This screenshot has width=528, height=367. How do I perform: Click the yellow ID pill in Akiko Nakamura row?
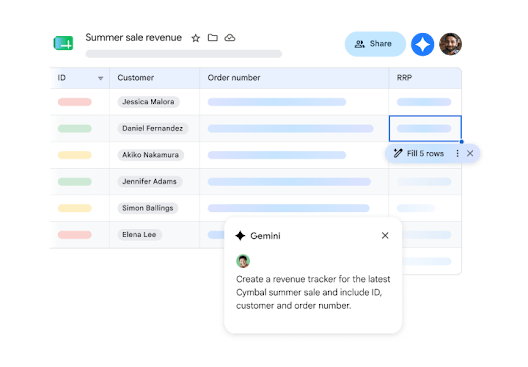point(75,155)
